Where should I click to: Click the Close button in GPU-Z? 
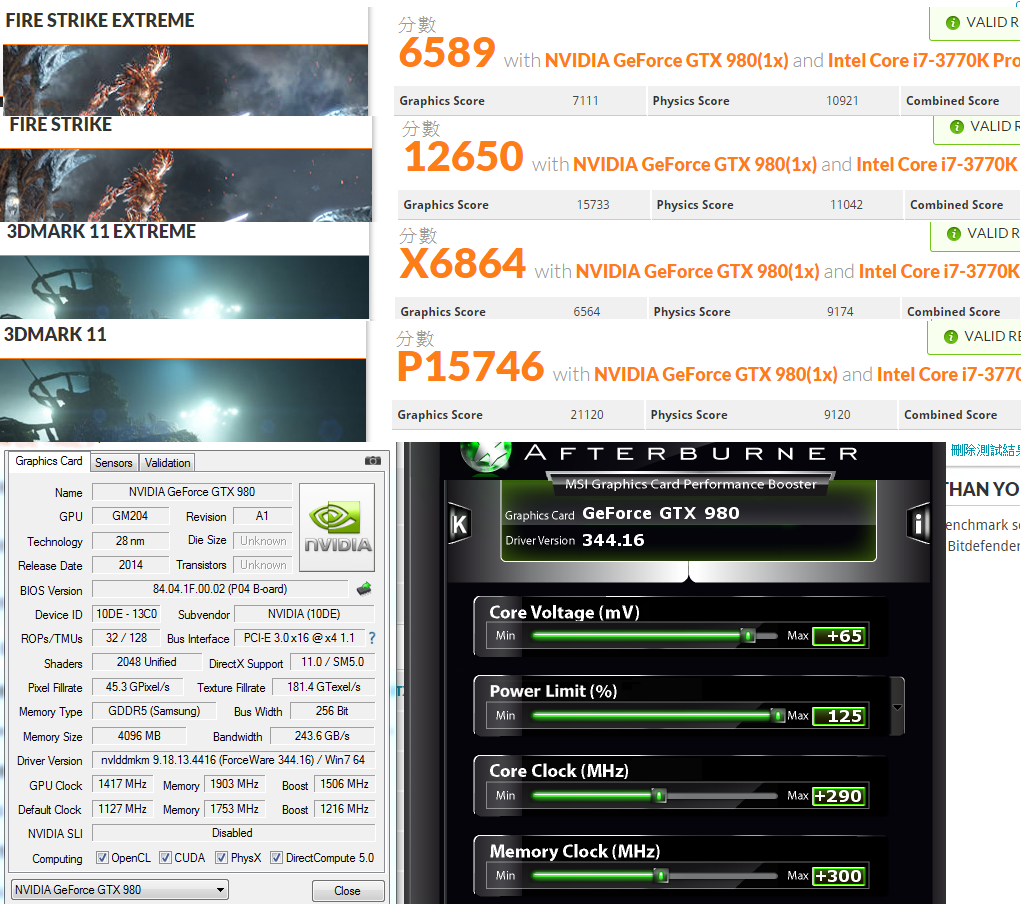[348, 890]
